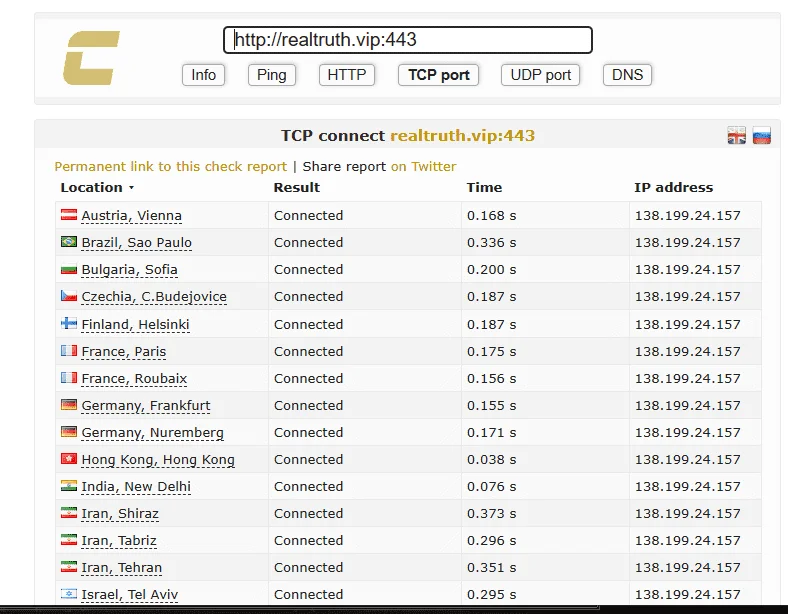
Task: Select the 0.038 s time value
Action: [x=491, y=460]
